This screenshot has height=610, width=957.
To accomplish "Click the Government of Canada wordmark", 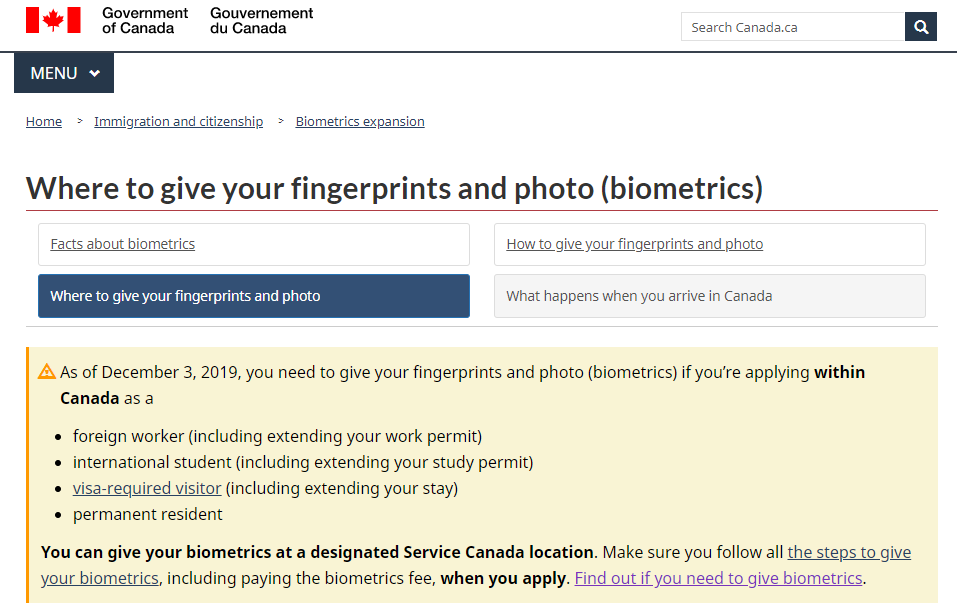I will coord(145,20).
